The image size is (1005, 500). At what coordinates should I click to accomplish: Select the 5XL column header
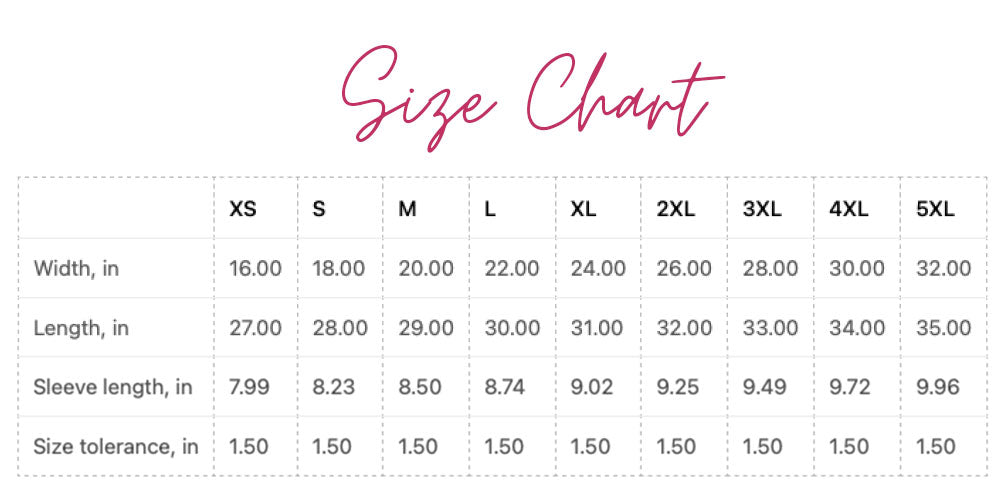coord(935,208)
